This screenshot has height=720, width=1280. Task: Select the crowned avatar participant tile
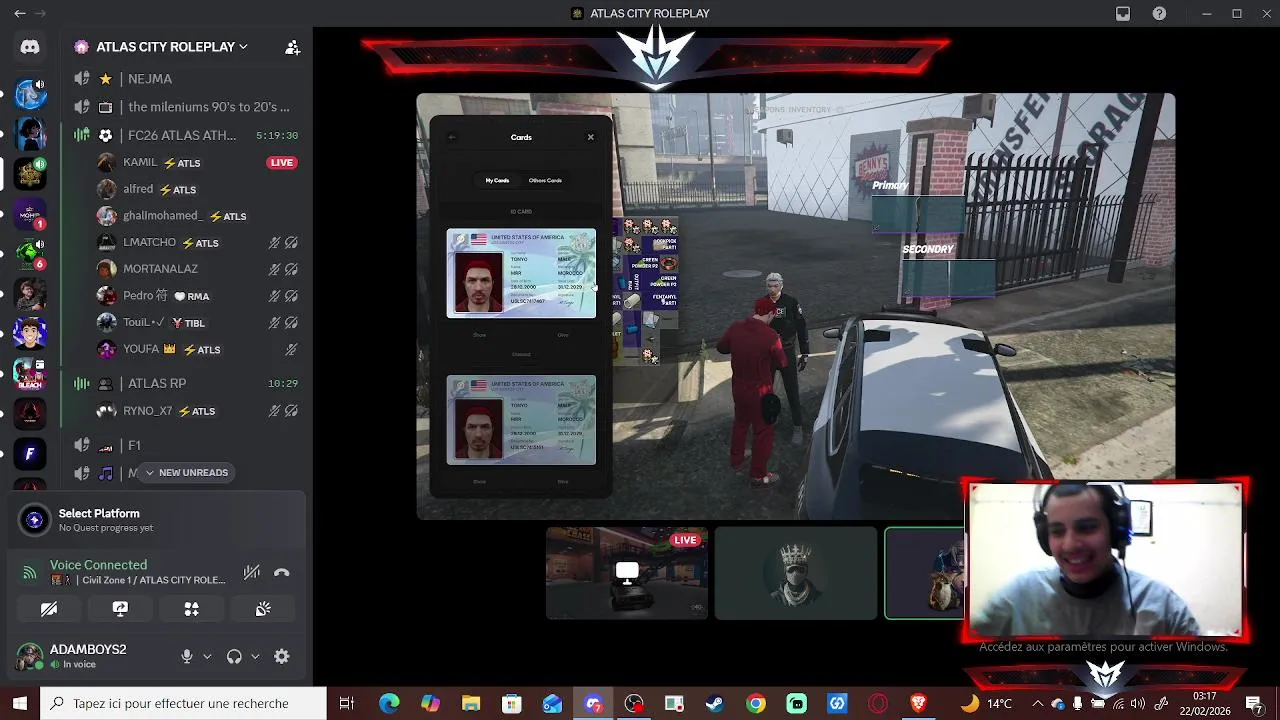click(796, 573)
